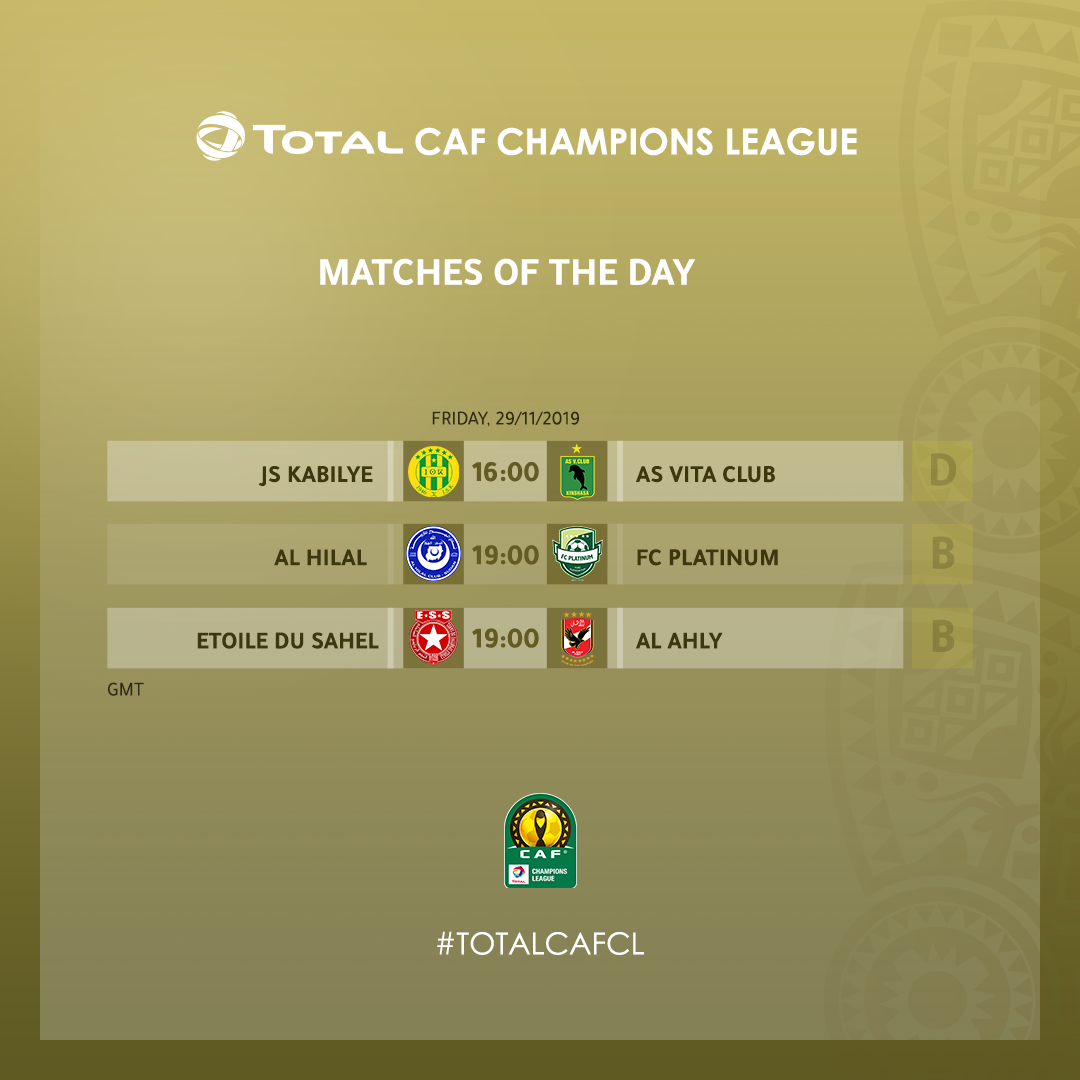Click the 19:00 time for Etoile match

pos(506,638)
